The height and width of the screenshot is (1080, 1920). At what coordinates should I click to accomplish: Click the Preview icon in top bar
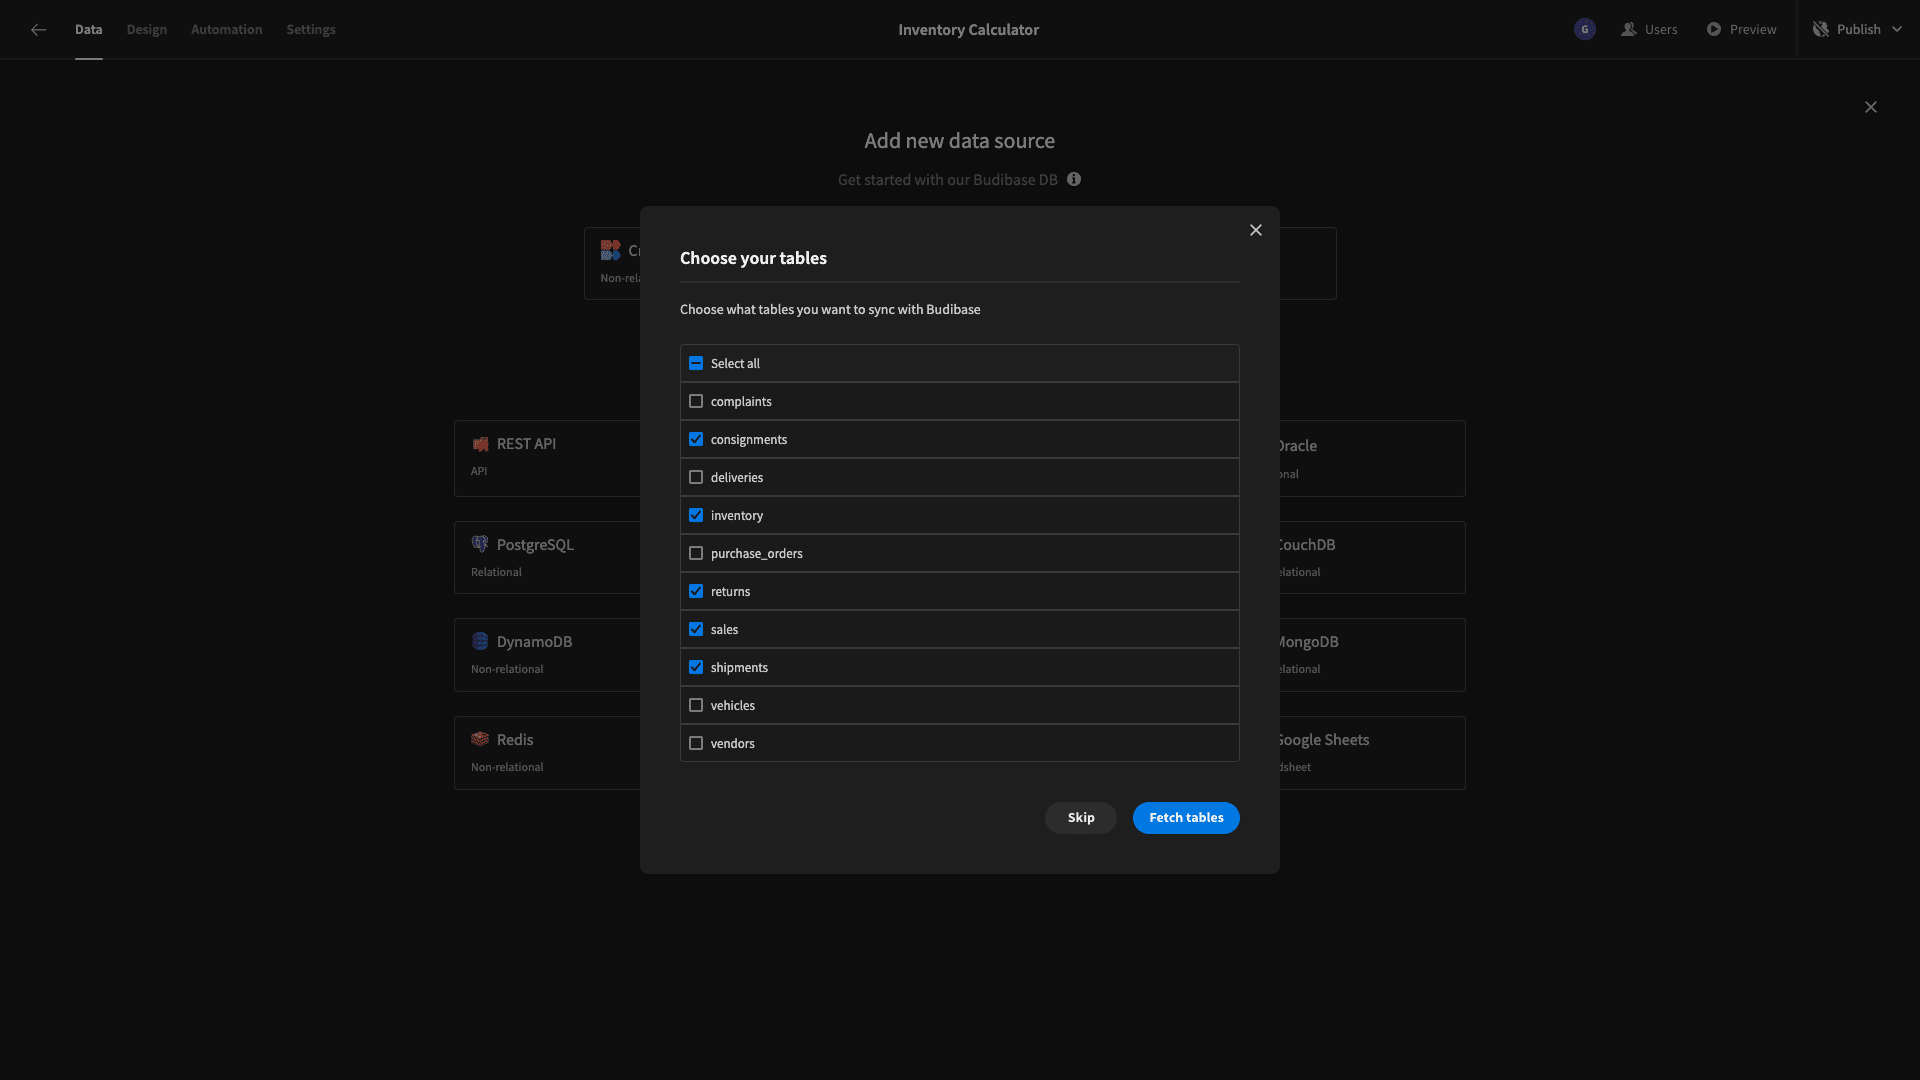1714,29
